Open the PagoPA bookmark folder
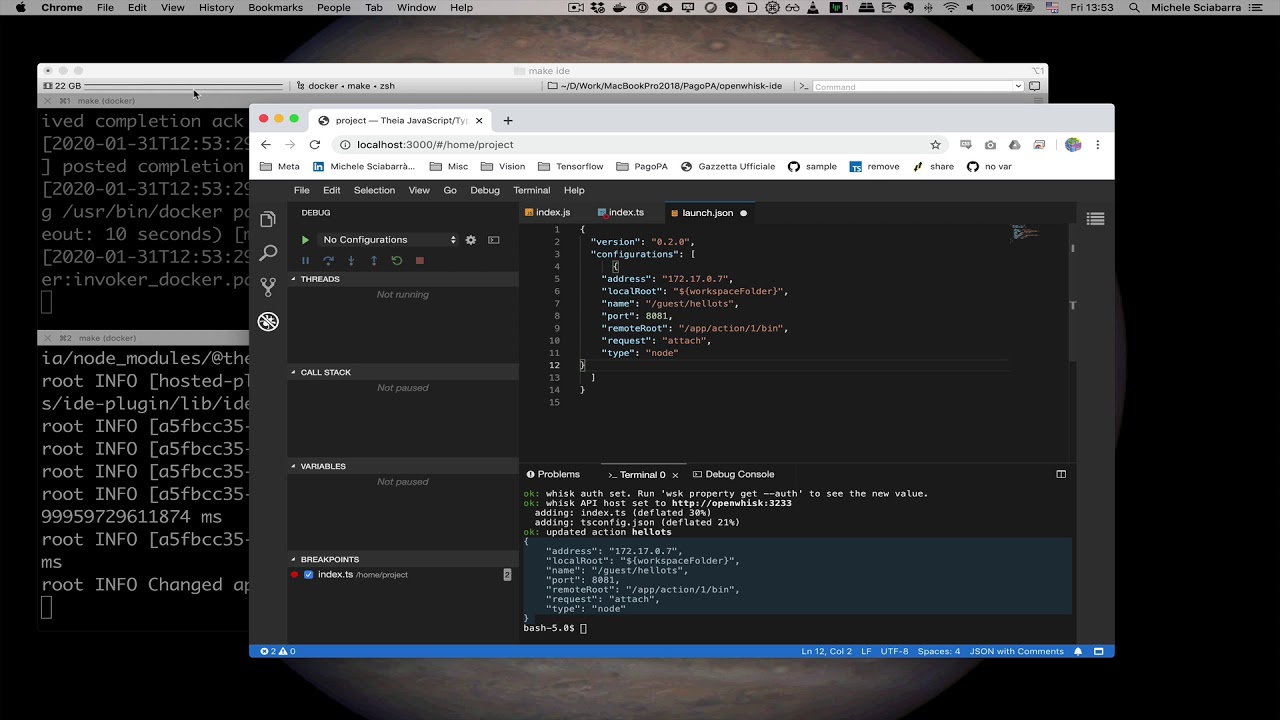This screenshot has height=720, width=1280. (x=642, y=167)
